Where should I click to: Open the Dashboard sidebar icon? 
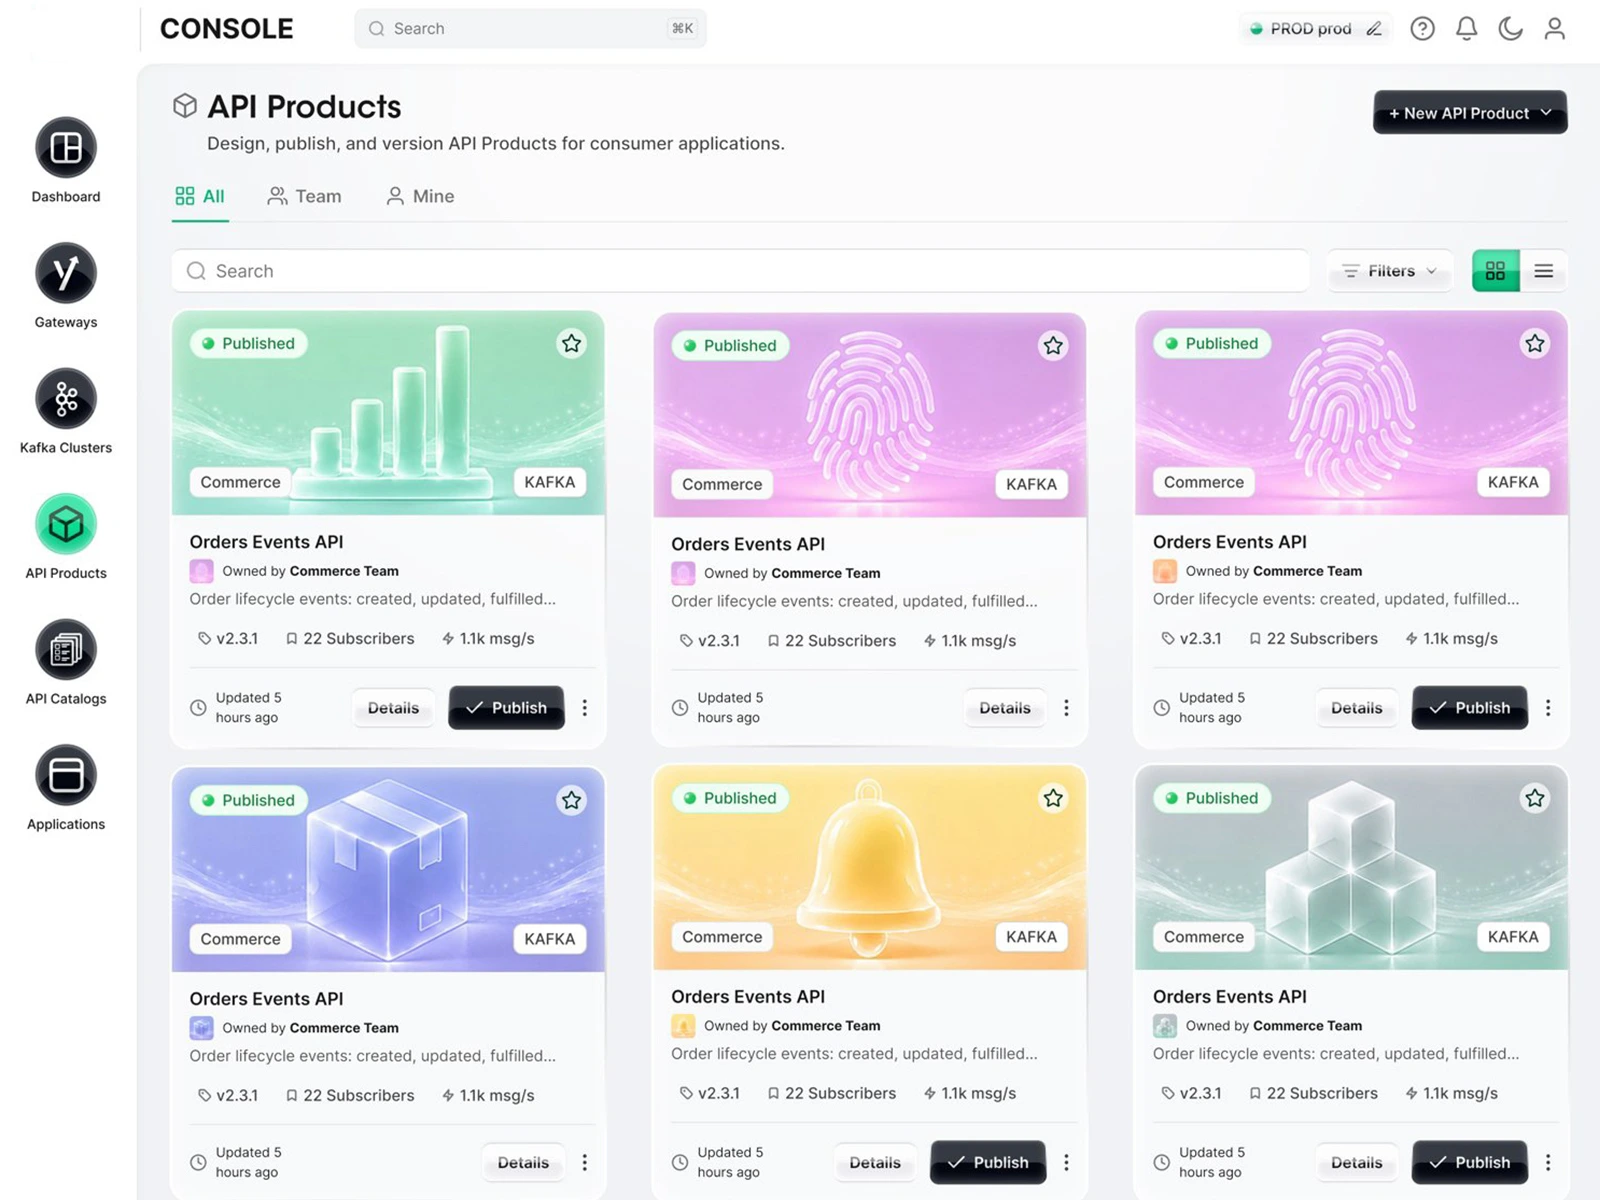tap(66, 148)
